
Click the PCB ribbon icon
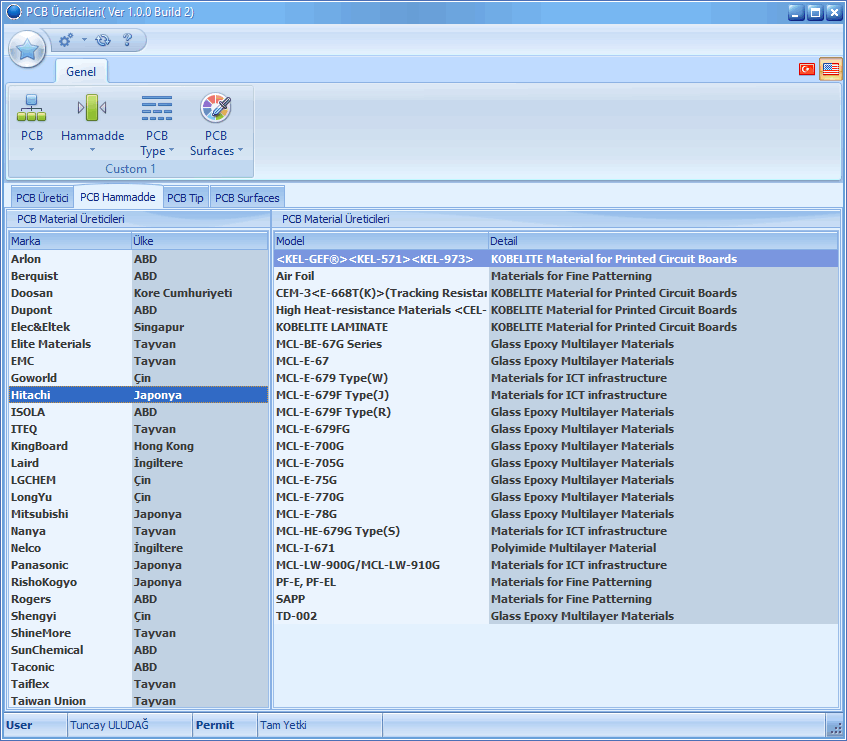coord(31,107)
